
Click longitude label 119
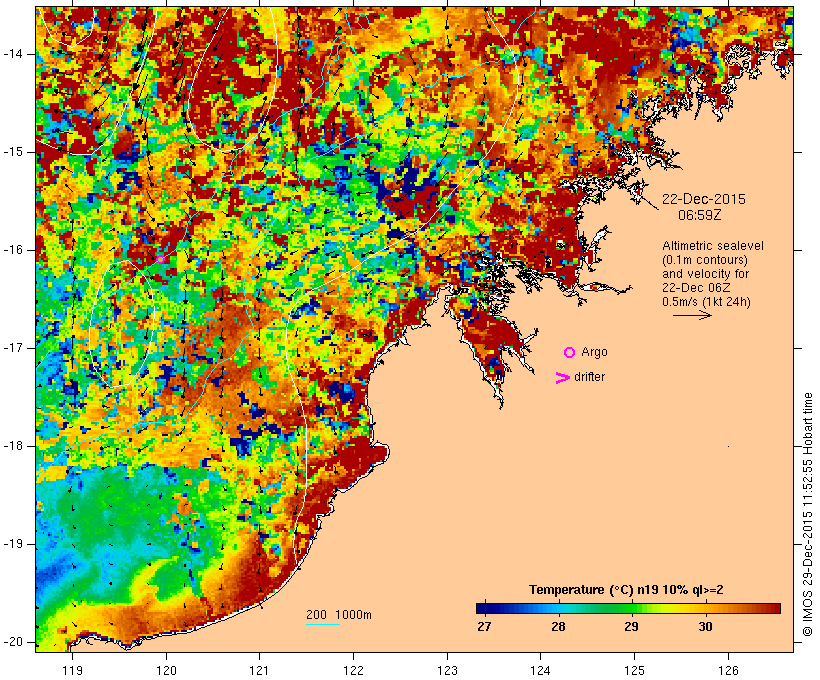tap(72, 670)
